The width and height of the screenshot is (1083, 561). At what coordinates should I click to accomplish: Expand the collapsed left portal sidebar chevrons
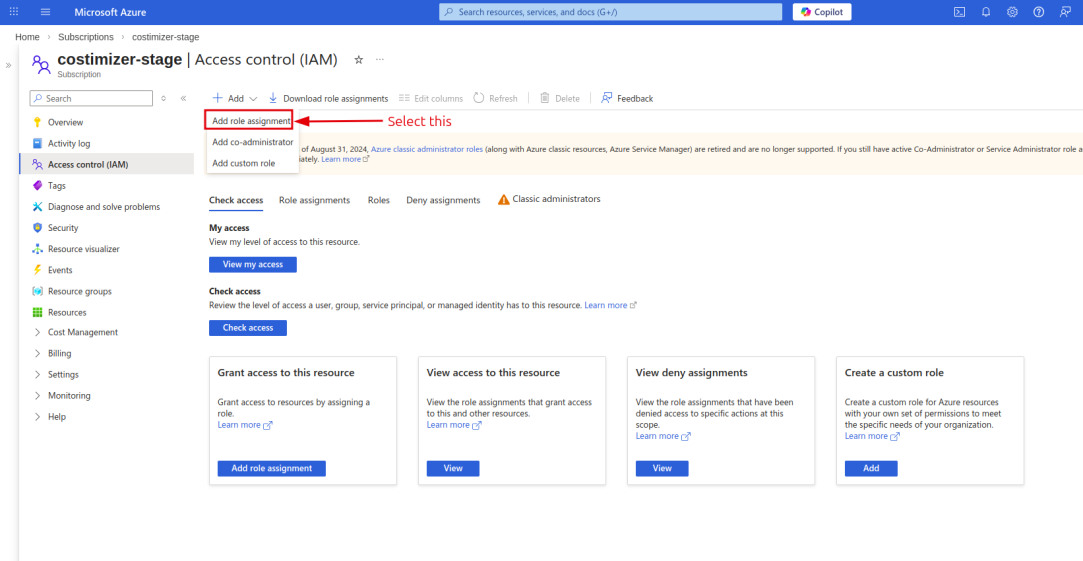pos(8,65)
